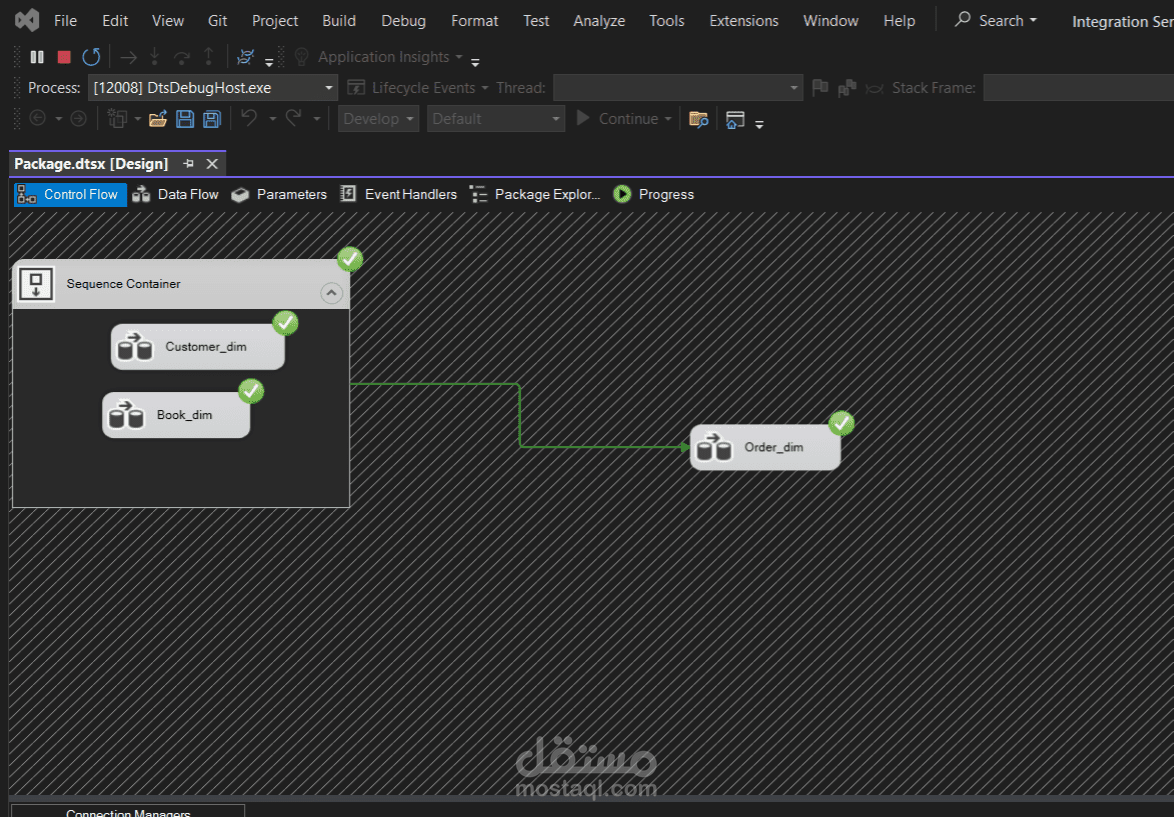The width and height of the screenshot is (1174, 817).
Task: Click the Redo arrow icon
Action: click(294, 118)
